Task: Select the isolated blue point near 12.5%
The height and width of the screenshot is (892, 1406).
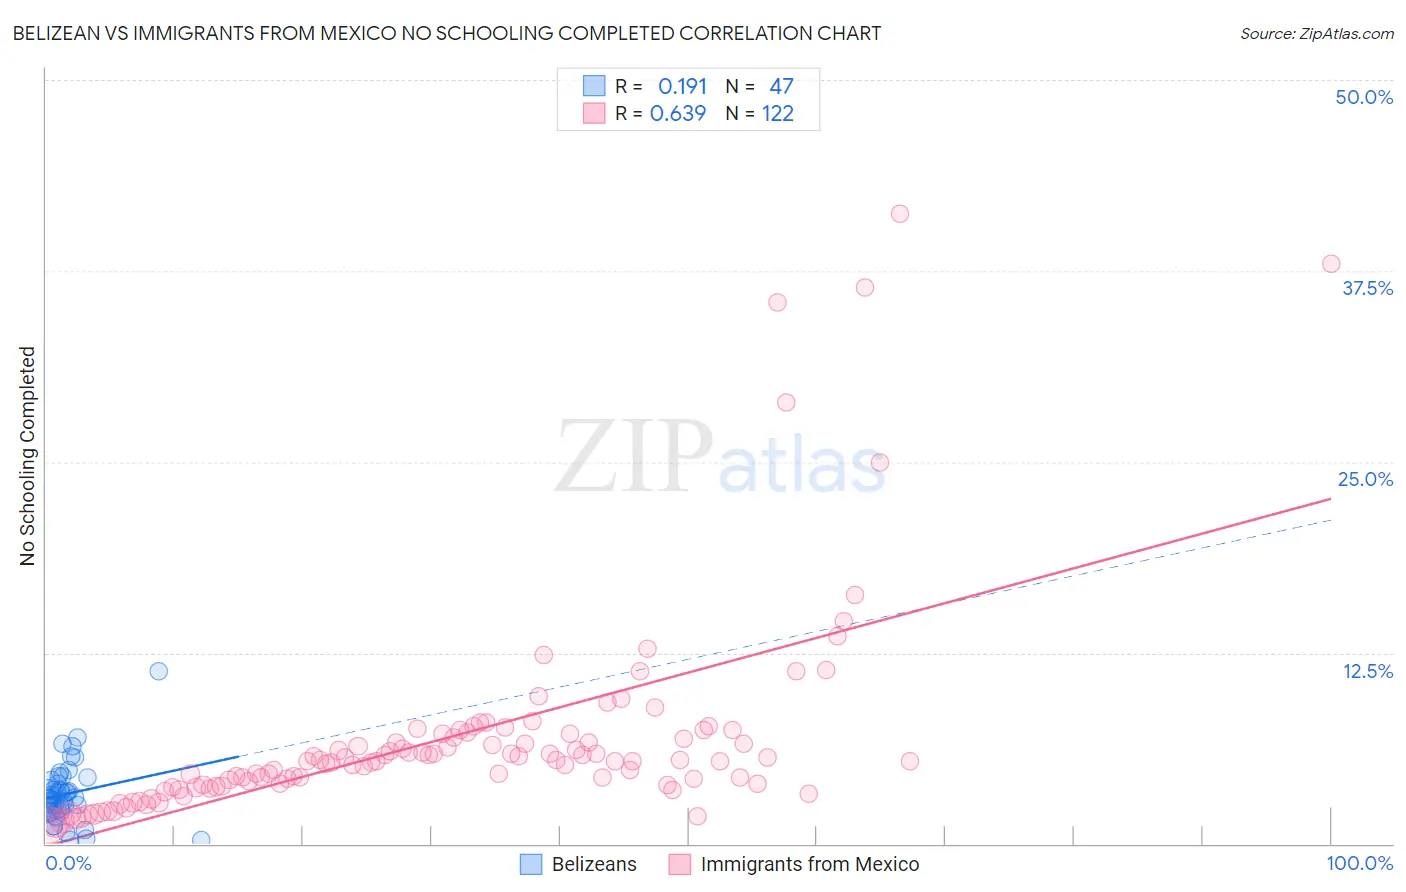Action: click(x=158, y=671)
